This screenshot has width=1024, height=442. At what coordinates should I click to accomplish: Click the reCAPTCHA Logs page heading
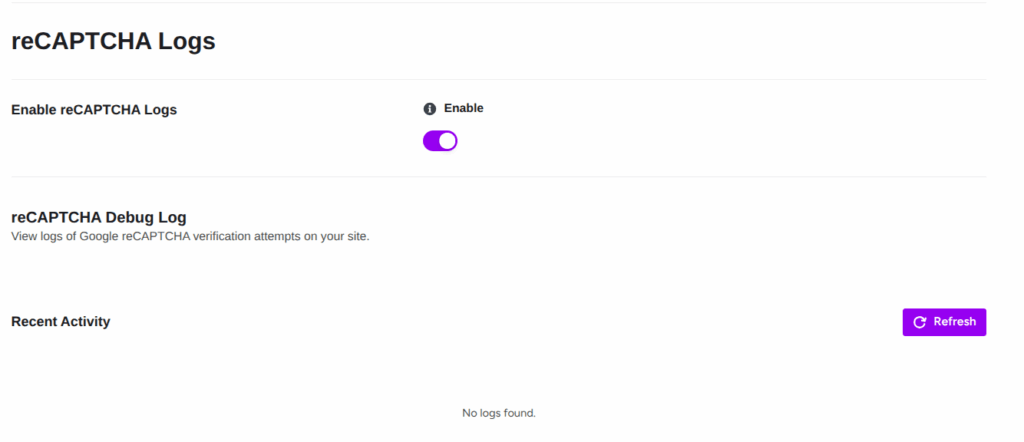(114, 41)
